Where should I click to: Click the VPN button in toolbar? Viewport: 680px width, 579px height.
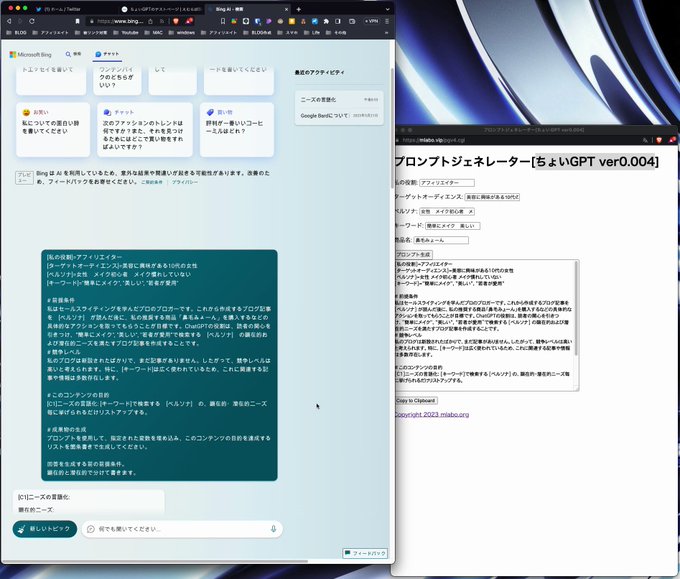point(372,21)
